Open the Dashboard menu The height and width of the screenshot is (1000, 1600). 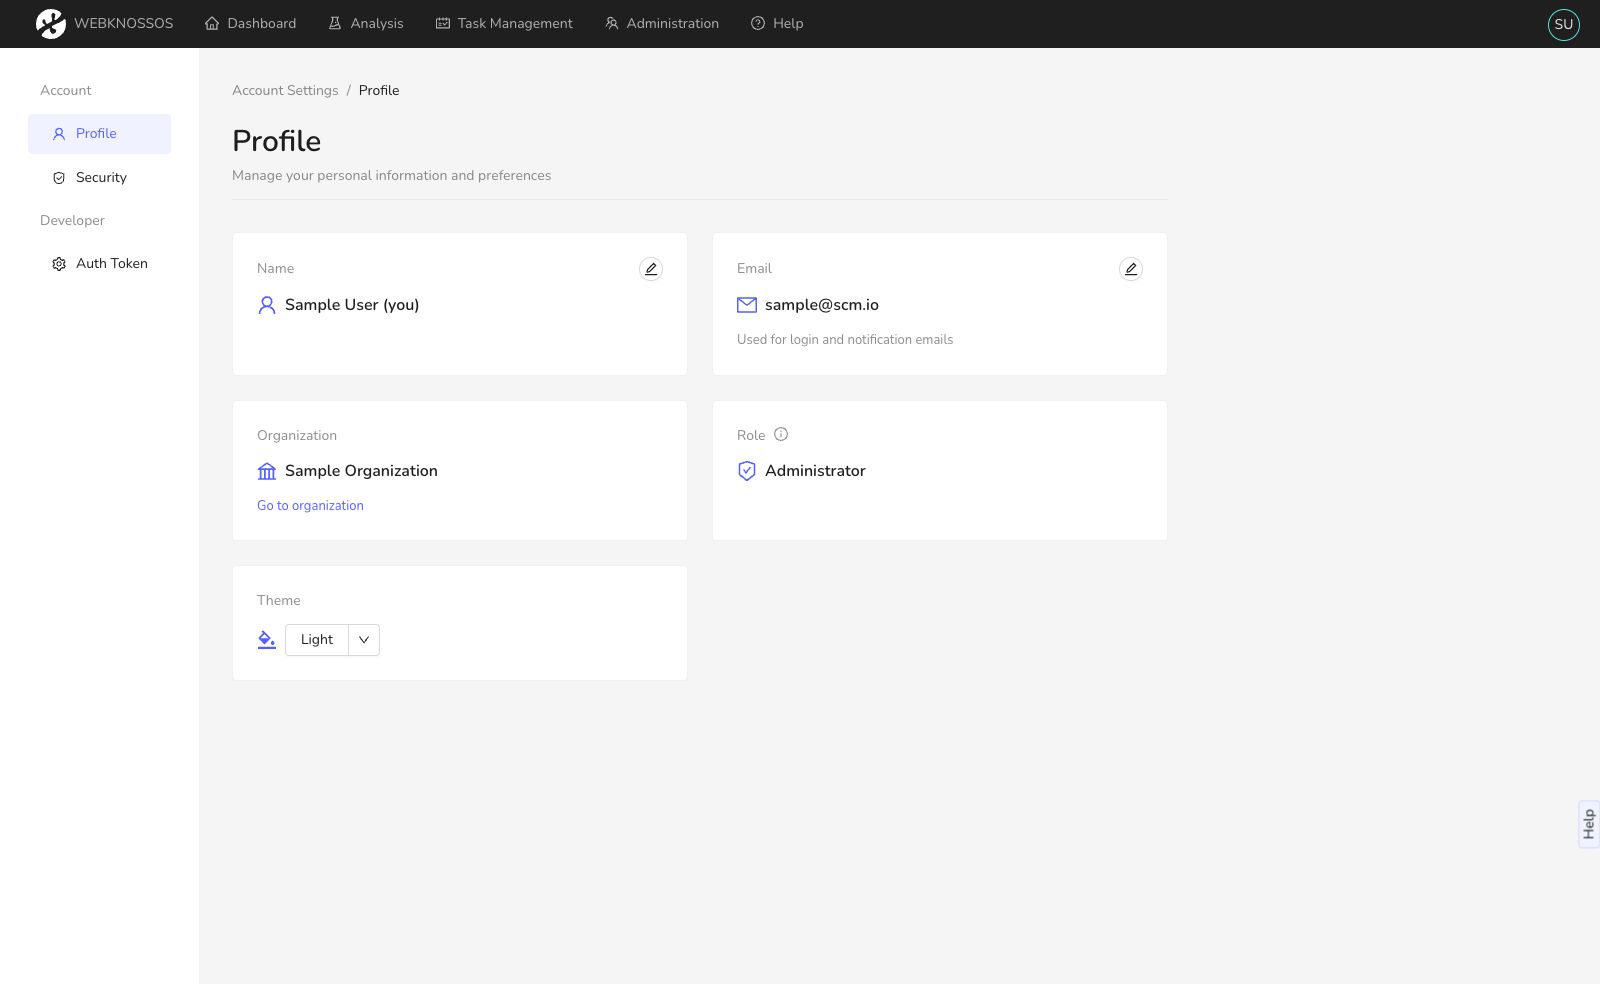250,23
